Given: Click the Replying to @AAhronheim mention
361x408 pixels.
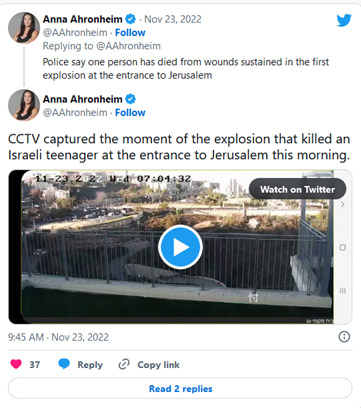Looking at the screenshot, I should (128, 46).
